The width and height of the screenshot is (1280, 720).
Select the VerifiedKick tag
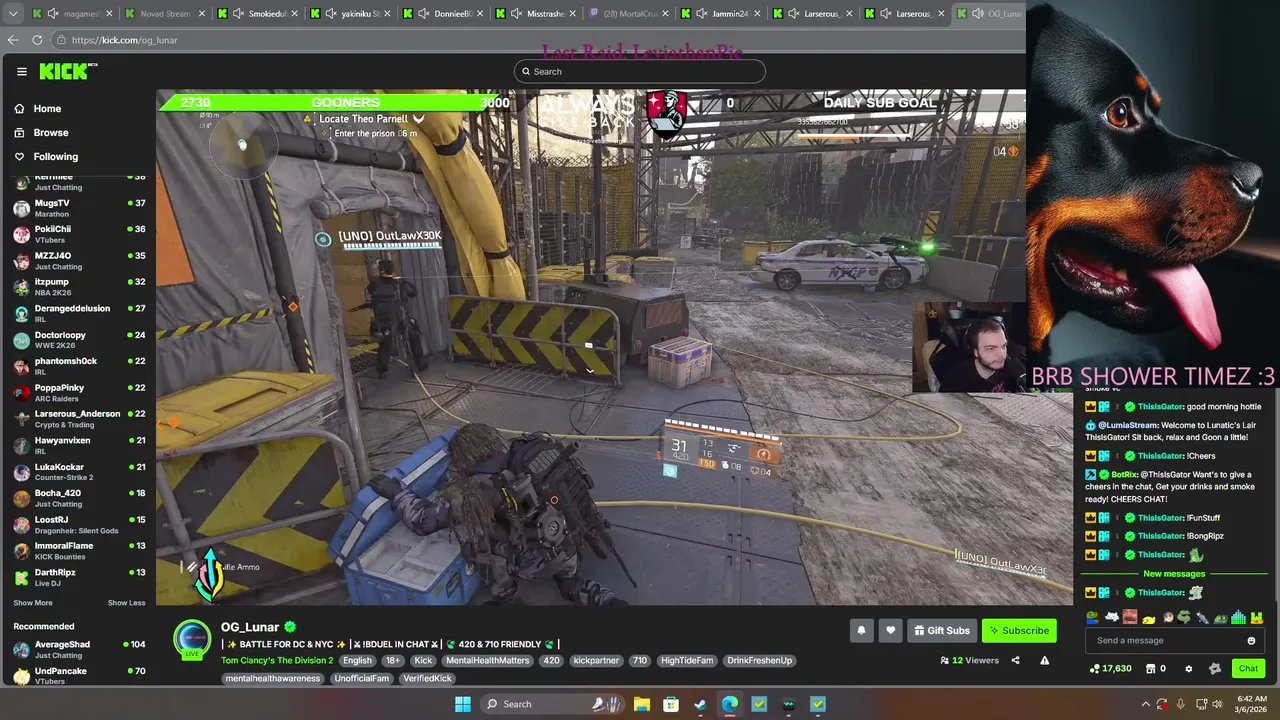point(427,678)
